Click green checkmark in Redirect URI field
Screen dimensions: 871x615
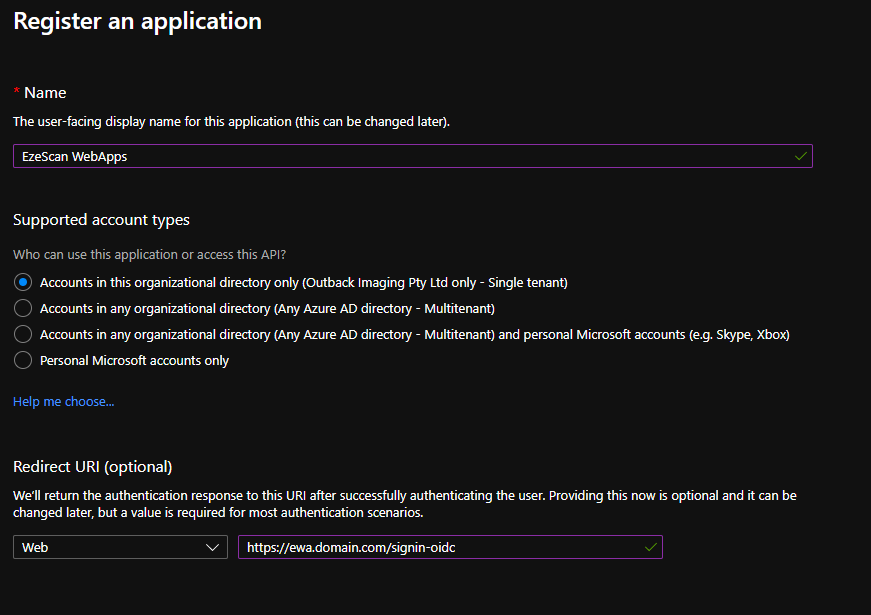(650, 547)
